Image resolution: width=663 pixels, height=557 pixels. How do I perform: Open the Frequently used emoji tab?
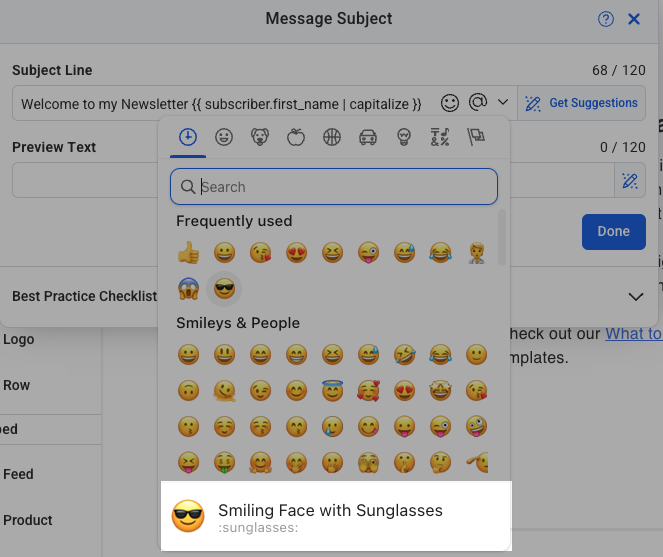[x=187, y=138]
